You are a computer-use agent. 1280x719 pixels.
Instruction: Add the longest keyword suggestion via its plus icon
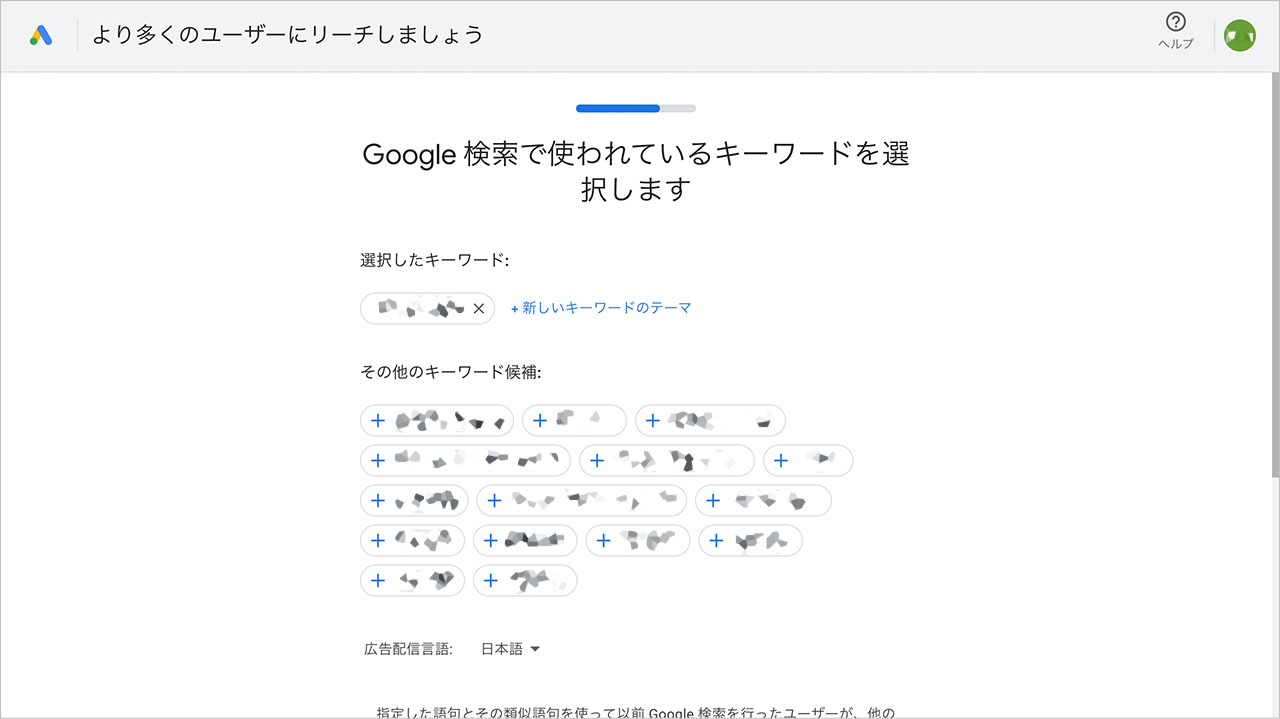378,460
